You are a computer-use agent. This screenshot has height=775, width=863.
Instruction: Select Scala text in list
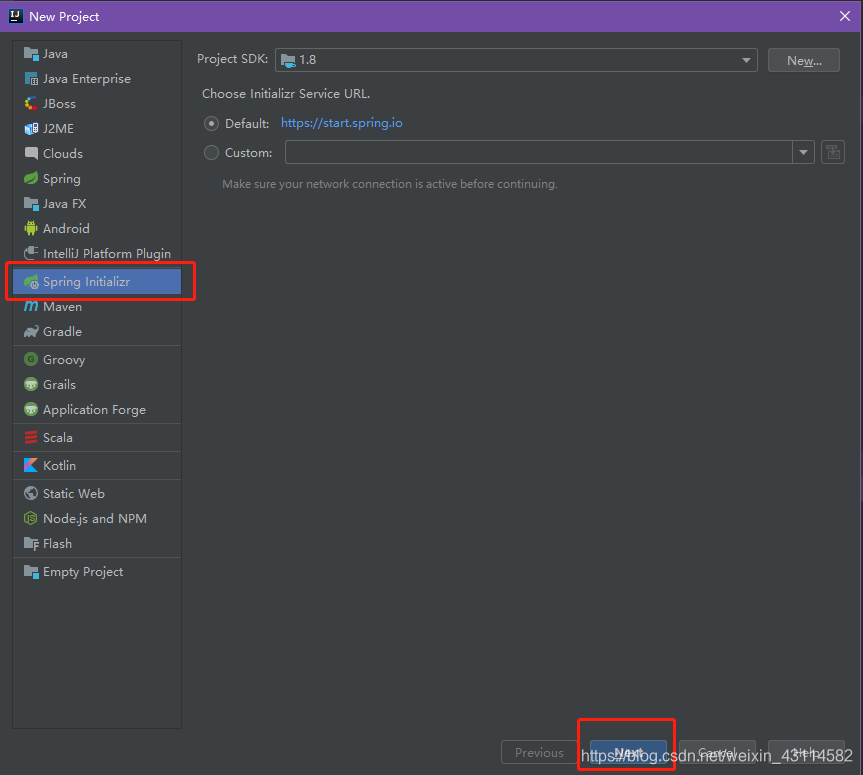58,438
